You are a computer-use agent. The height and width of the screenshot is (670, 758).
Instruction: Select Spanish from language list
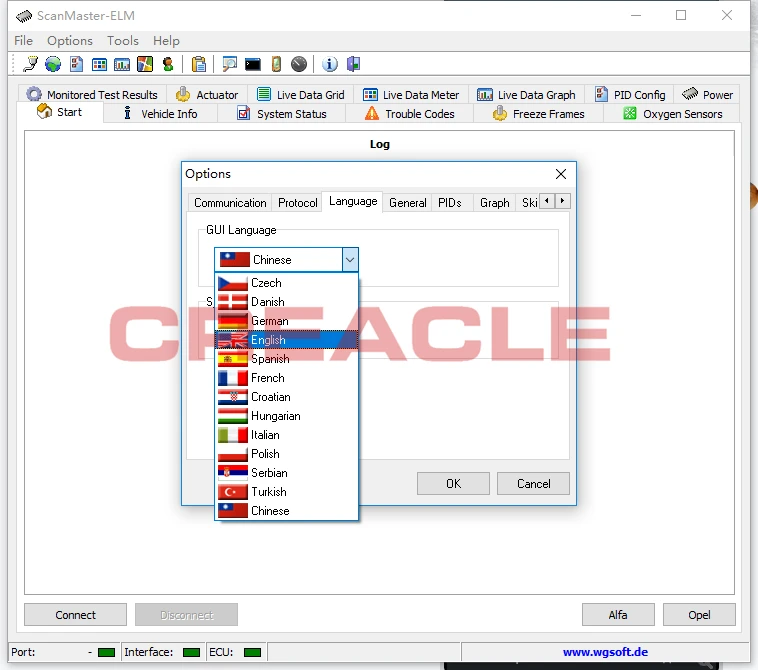287,359
